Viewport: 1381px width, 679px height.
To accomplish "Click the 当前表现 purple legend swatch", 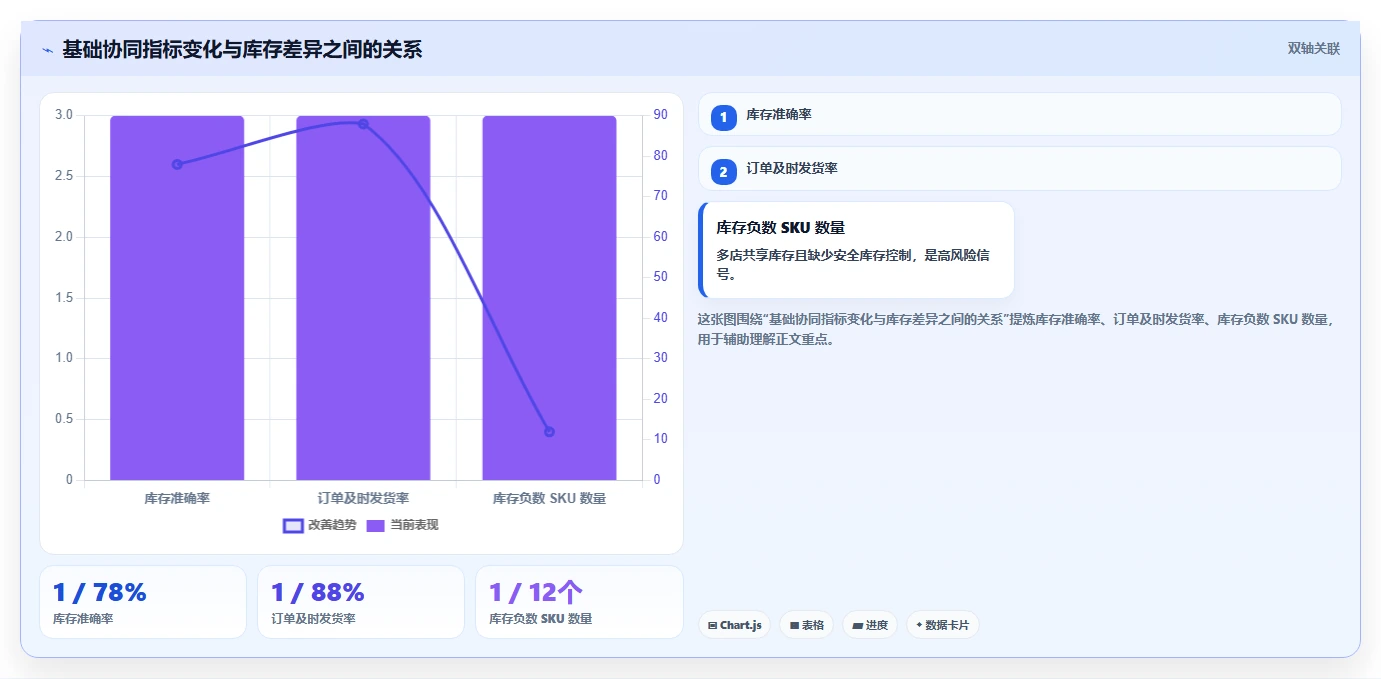I will [375, 525].
